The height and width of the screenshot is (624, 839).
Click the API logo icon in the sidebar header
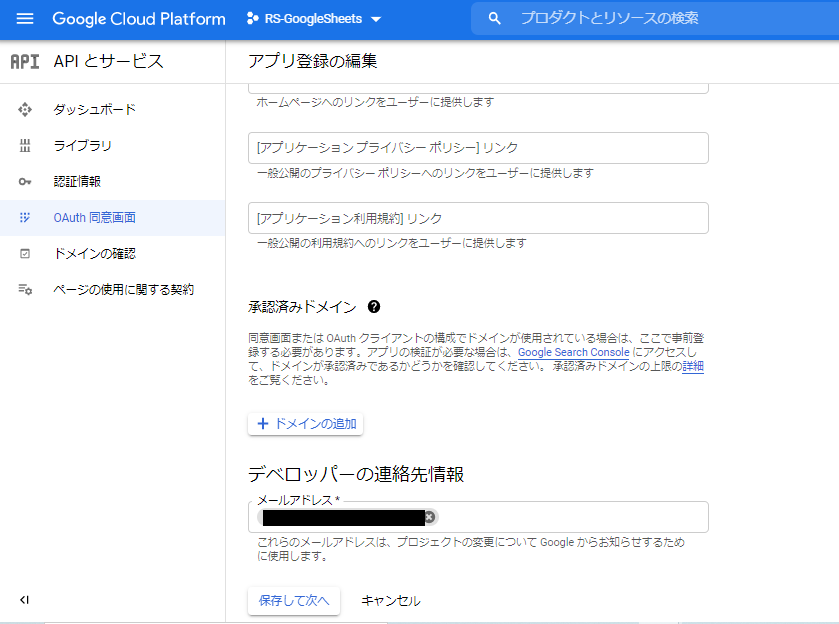click(25, 62)
